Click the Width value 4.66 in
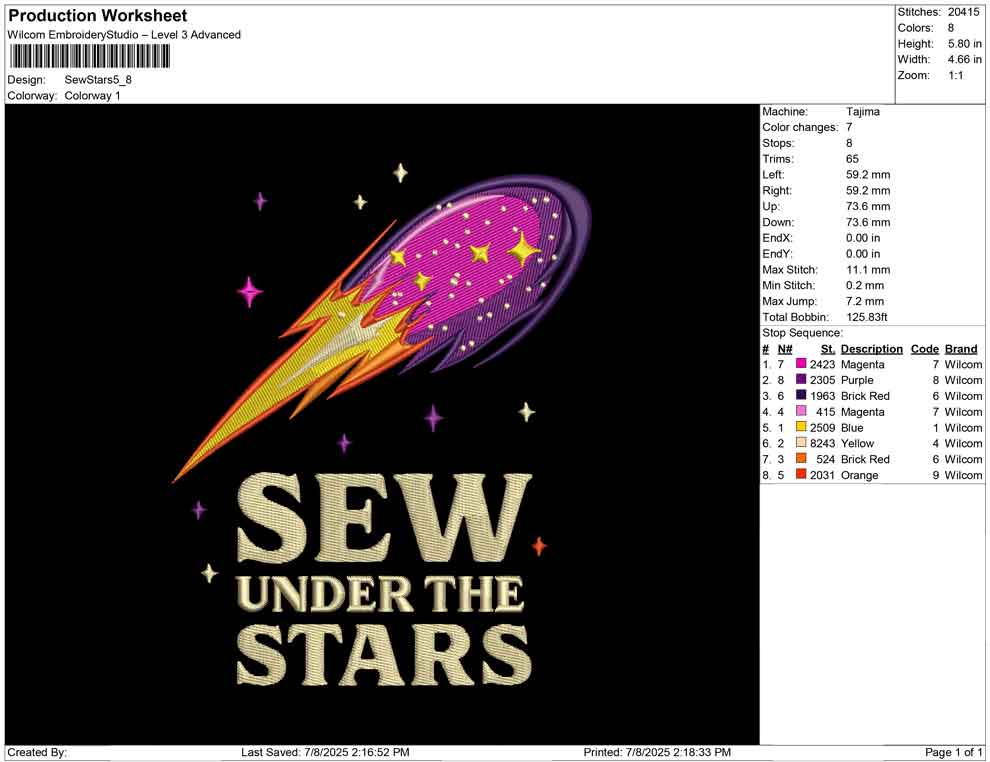 click(964, 59)
